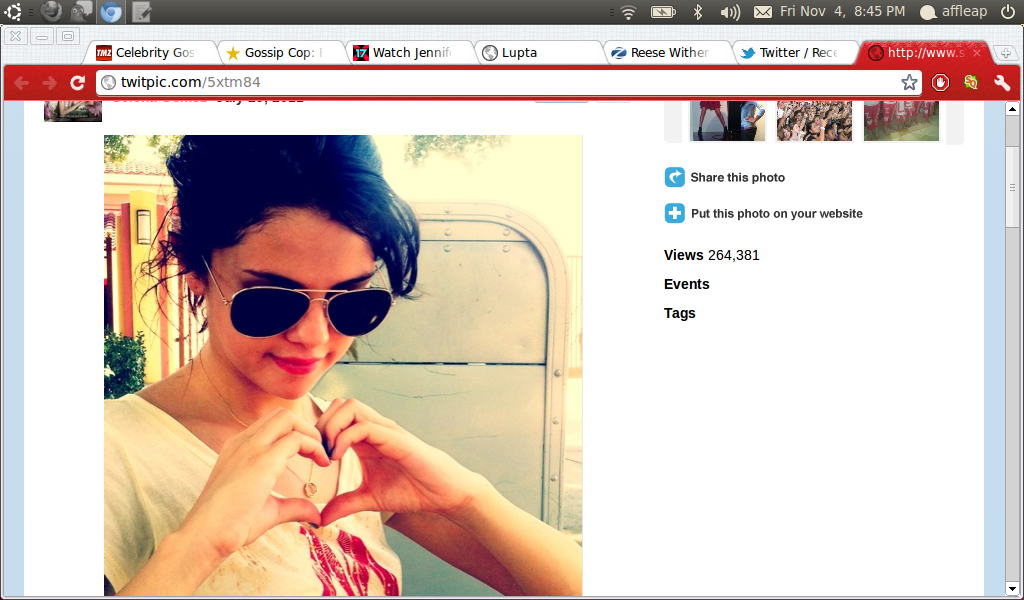Bookmark this page with the star icon
This screenshot has width=1024, height=600.
[909, 82]
